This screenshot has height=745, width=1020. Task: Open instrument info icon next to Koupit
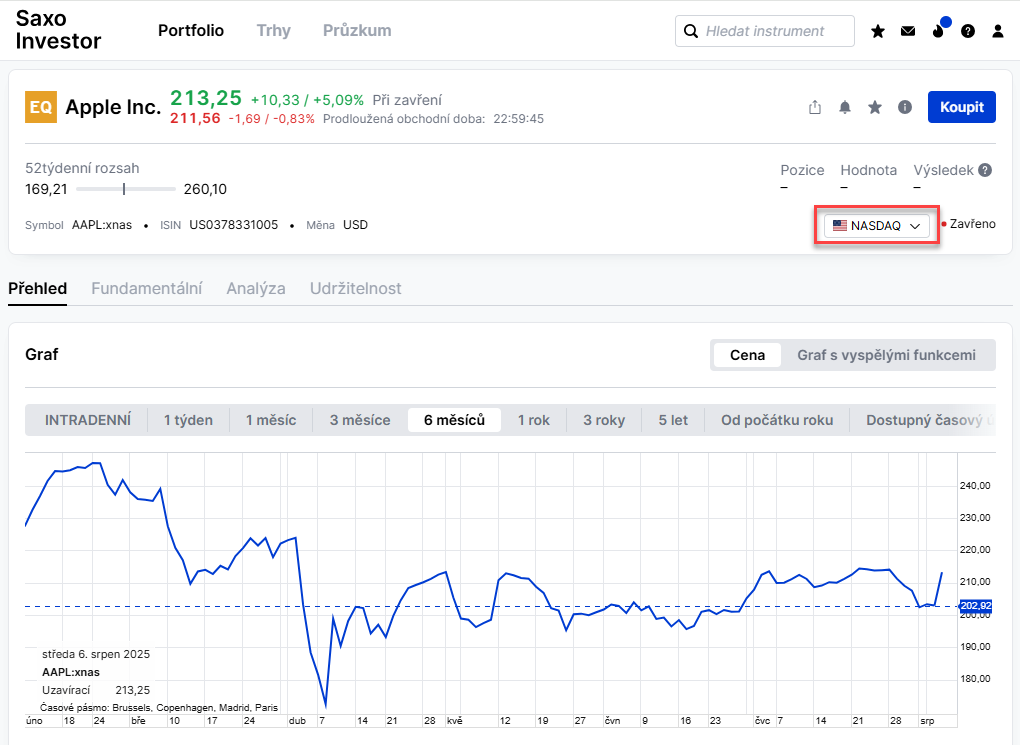(x=905, y=107)
